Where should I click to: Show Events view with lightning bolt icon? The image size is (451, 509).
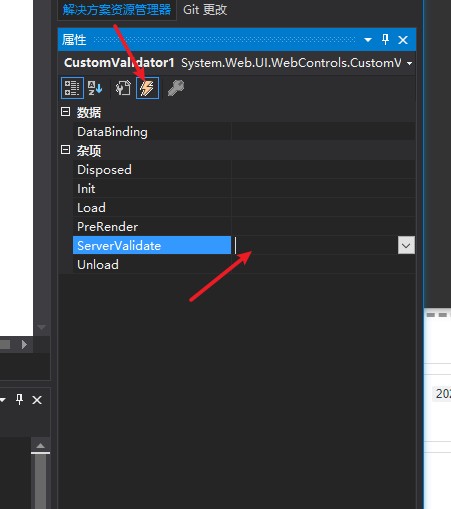147,88
